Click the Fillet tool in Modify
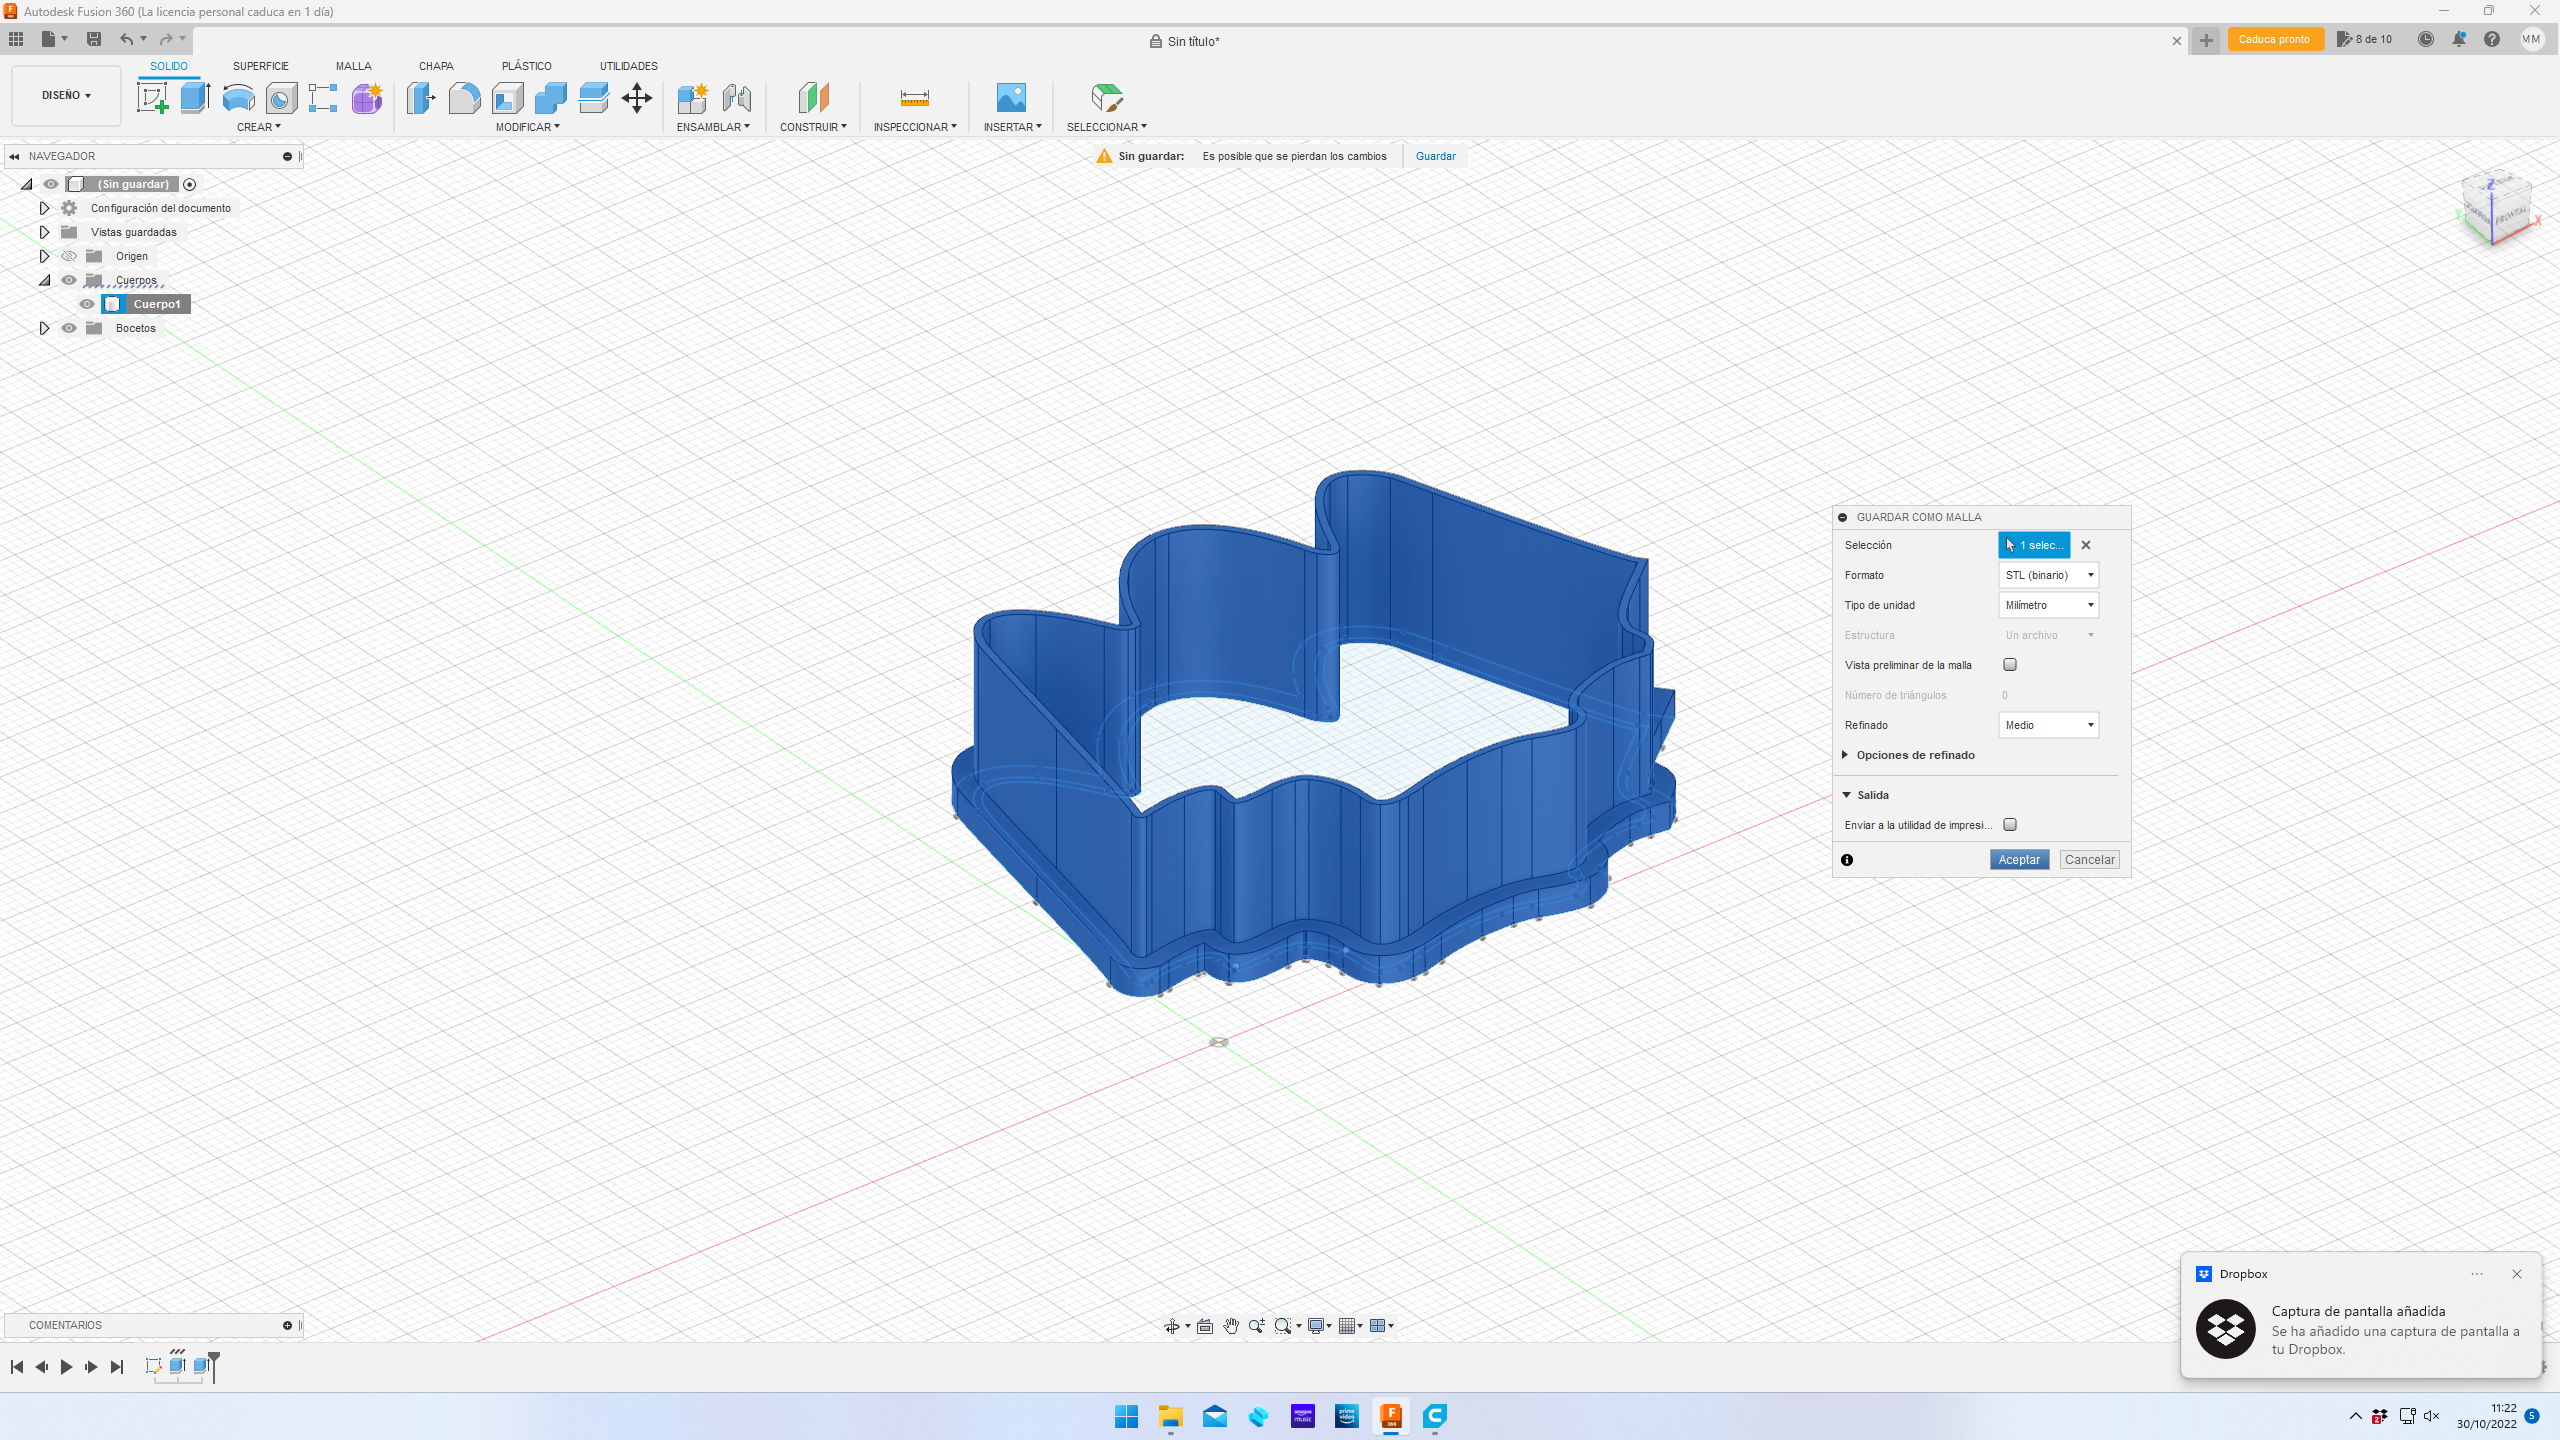The image size is (2560, 1440). [464, 98]
